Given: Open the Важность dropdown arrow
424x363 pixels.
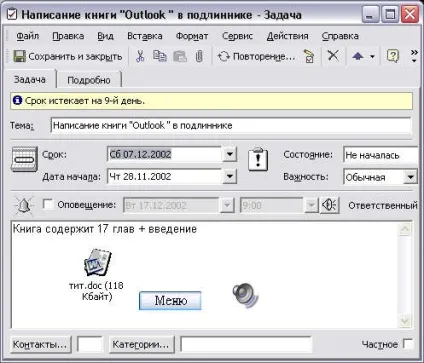Looking at the screenshot, I should pos(410,177).
